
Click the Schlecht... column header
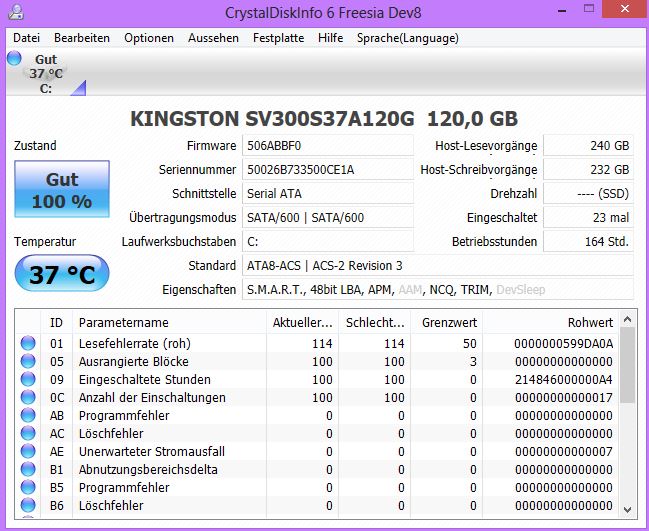click(x=375, y=322)
